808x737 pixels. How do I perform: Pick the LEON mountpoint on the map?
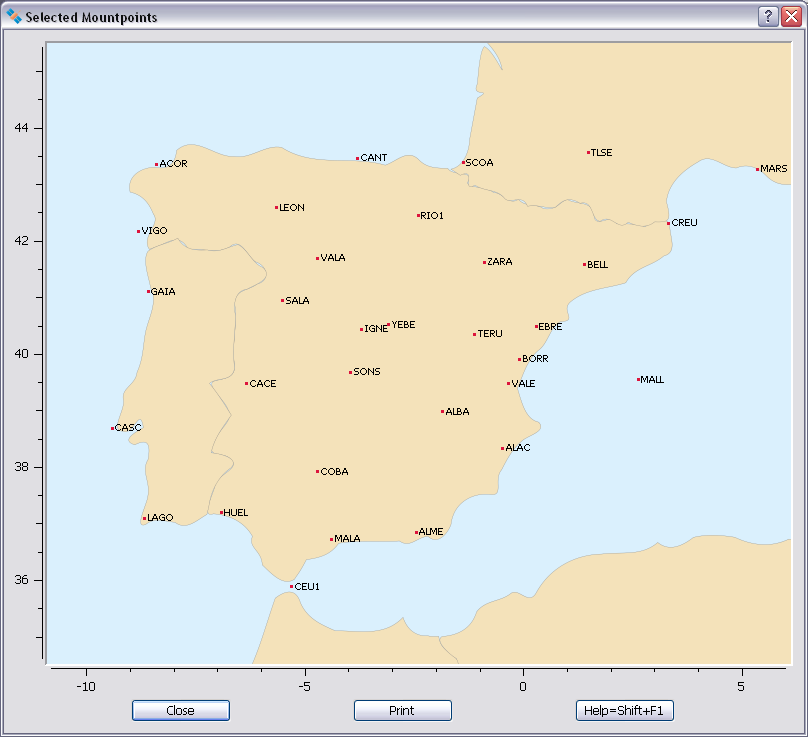coord(276,208)
